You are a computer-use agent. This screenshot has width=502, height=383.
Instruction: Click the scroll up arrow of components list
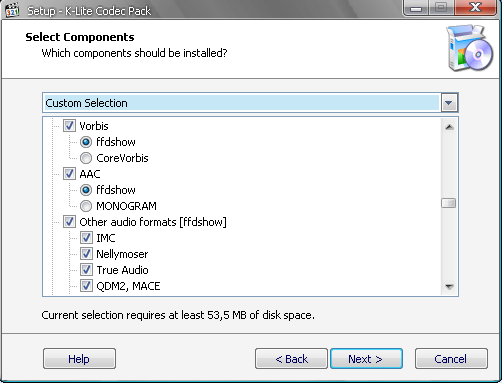tap(449, 127)
